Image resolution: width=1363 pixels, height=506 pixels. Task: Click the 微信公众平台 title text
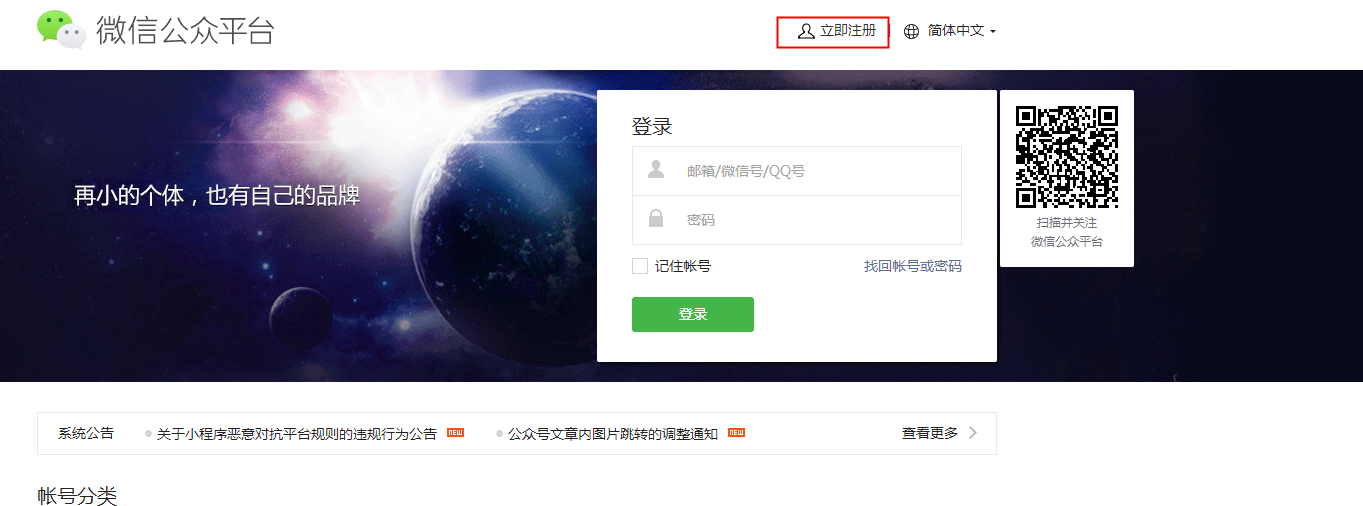184,31
